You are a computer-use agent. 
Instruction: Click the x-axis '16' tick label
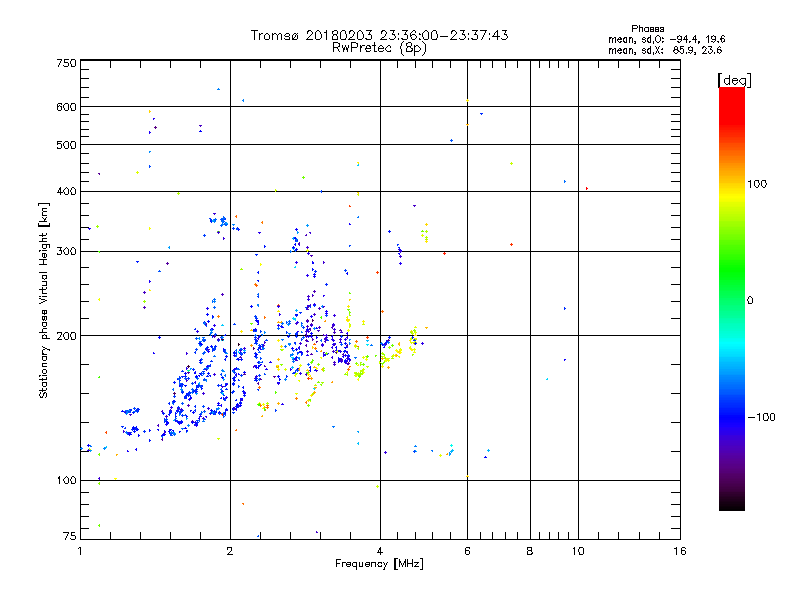[x=680, y=551]
